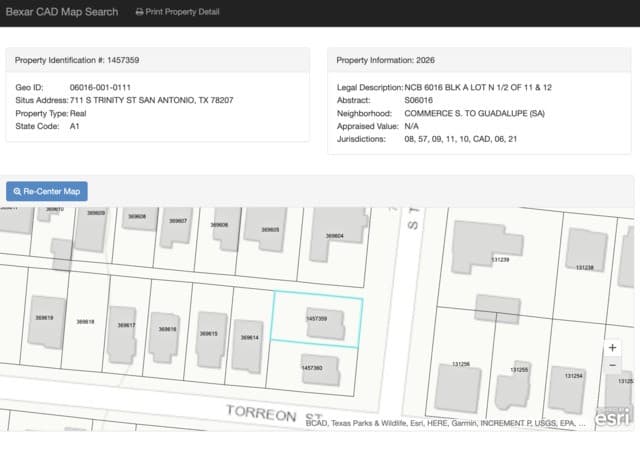Viewport: 640px width, 449px height.
Task: Click the printer icon beside Print Property Detail
Action: tap(139, 12)
